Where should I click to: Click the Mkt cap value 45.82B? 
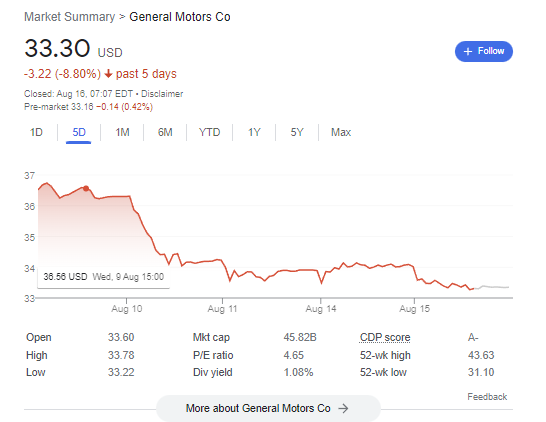click(300, 337)
